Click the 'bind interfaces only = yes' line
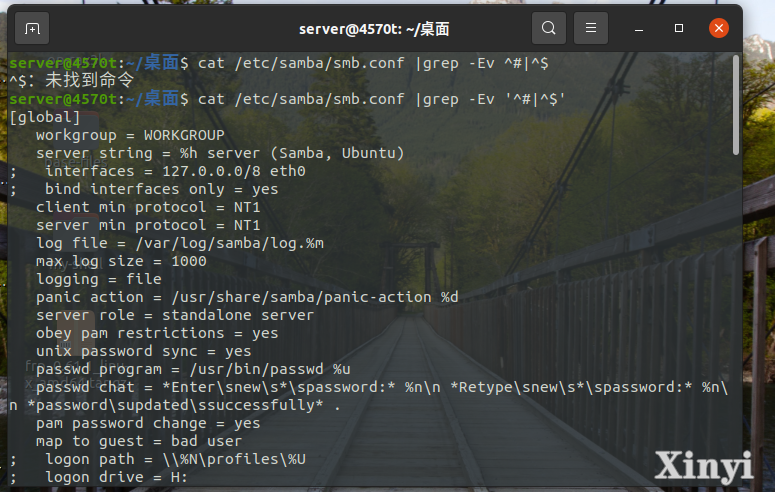The height and width of the screenshot is (492, 775). 144,189
